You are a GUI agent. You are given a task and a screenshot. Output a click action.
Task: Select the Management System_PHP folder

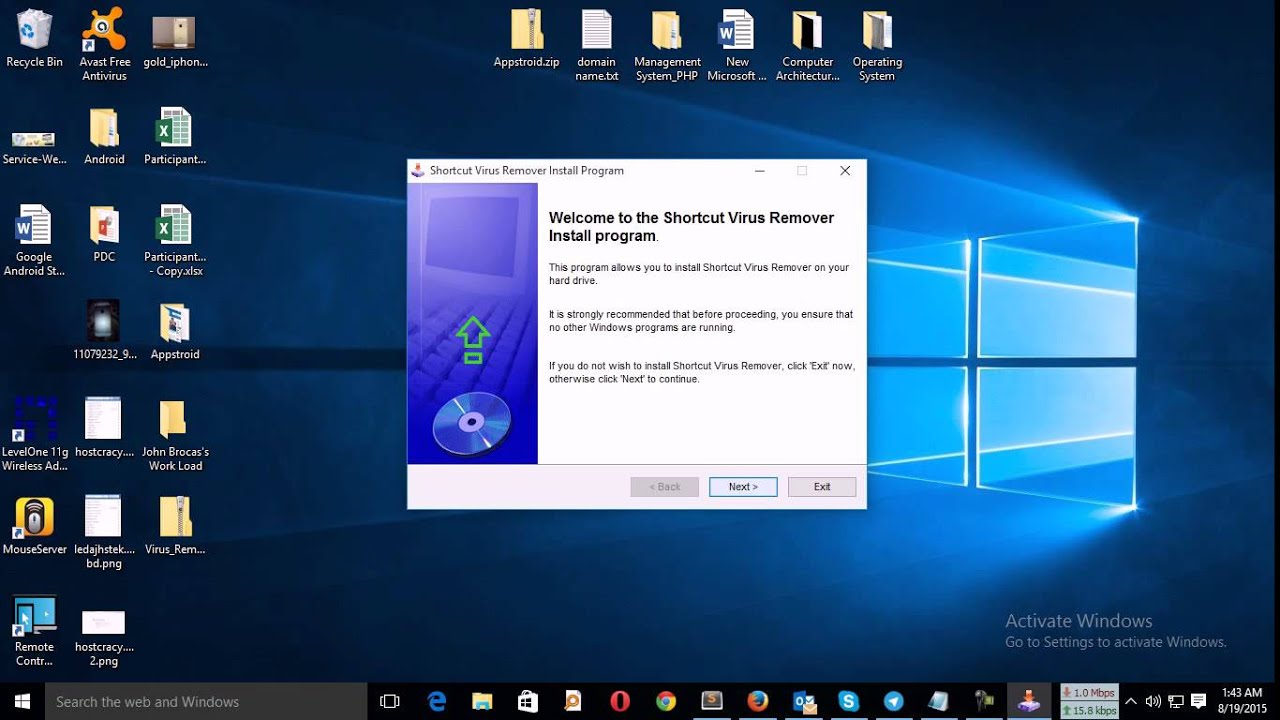[667, 45]
